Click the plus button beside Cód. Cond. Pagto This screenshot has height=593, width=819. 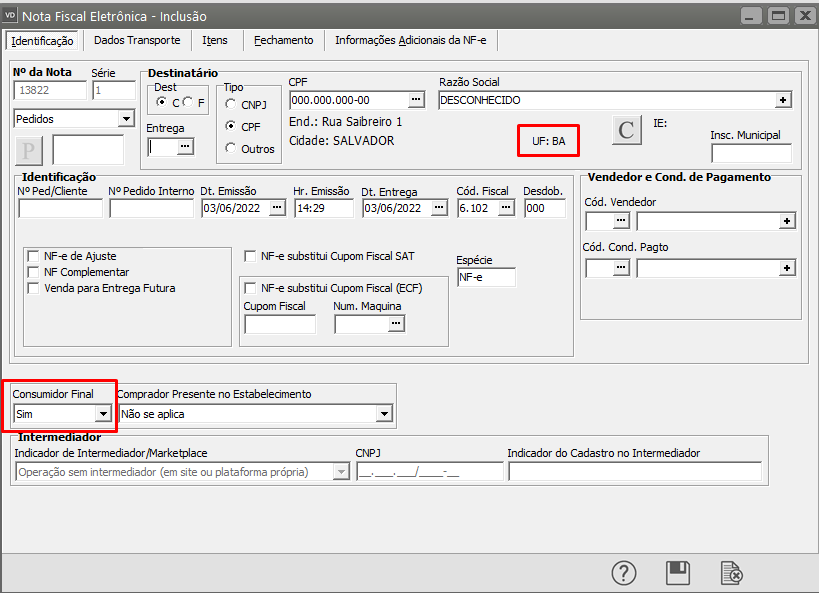(787, 267)
